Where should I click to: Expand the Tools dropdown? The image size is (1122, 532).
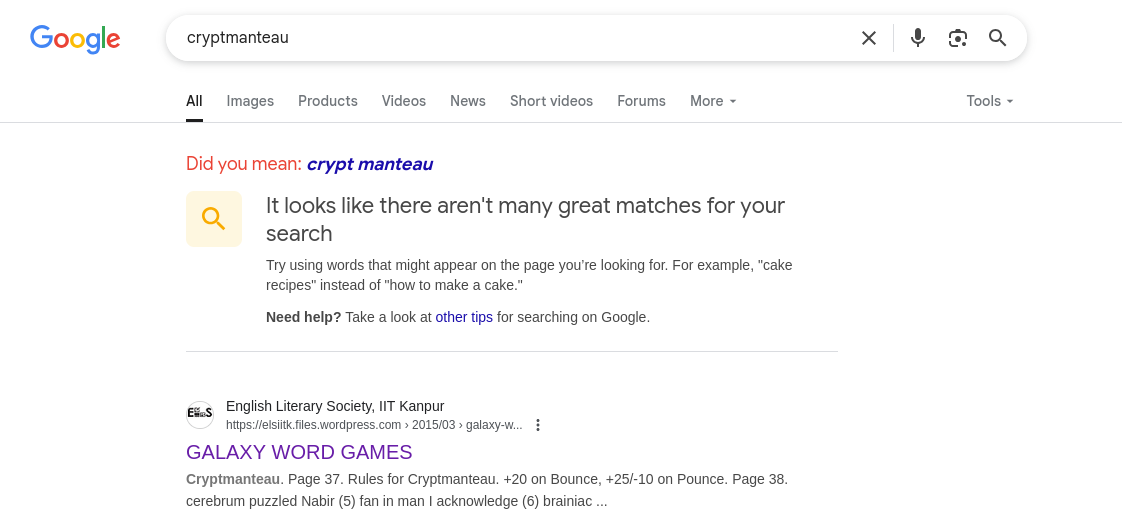990,101
